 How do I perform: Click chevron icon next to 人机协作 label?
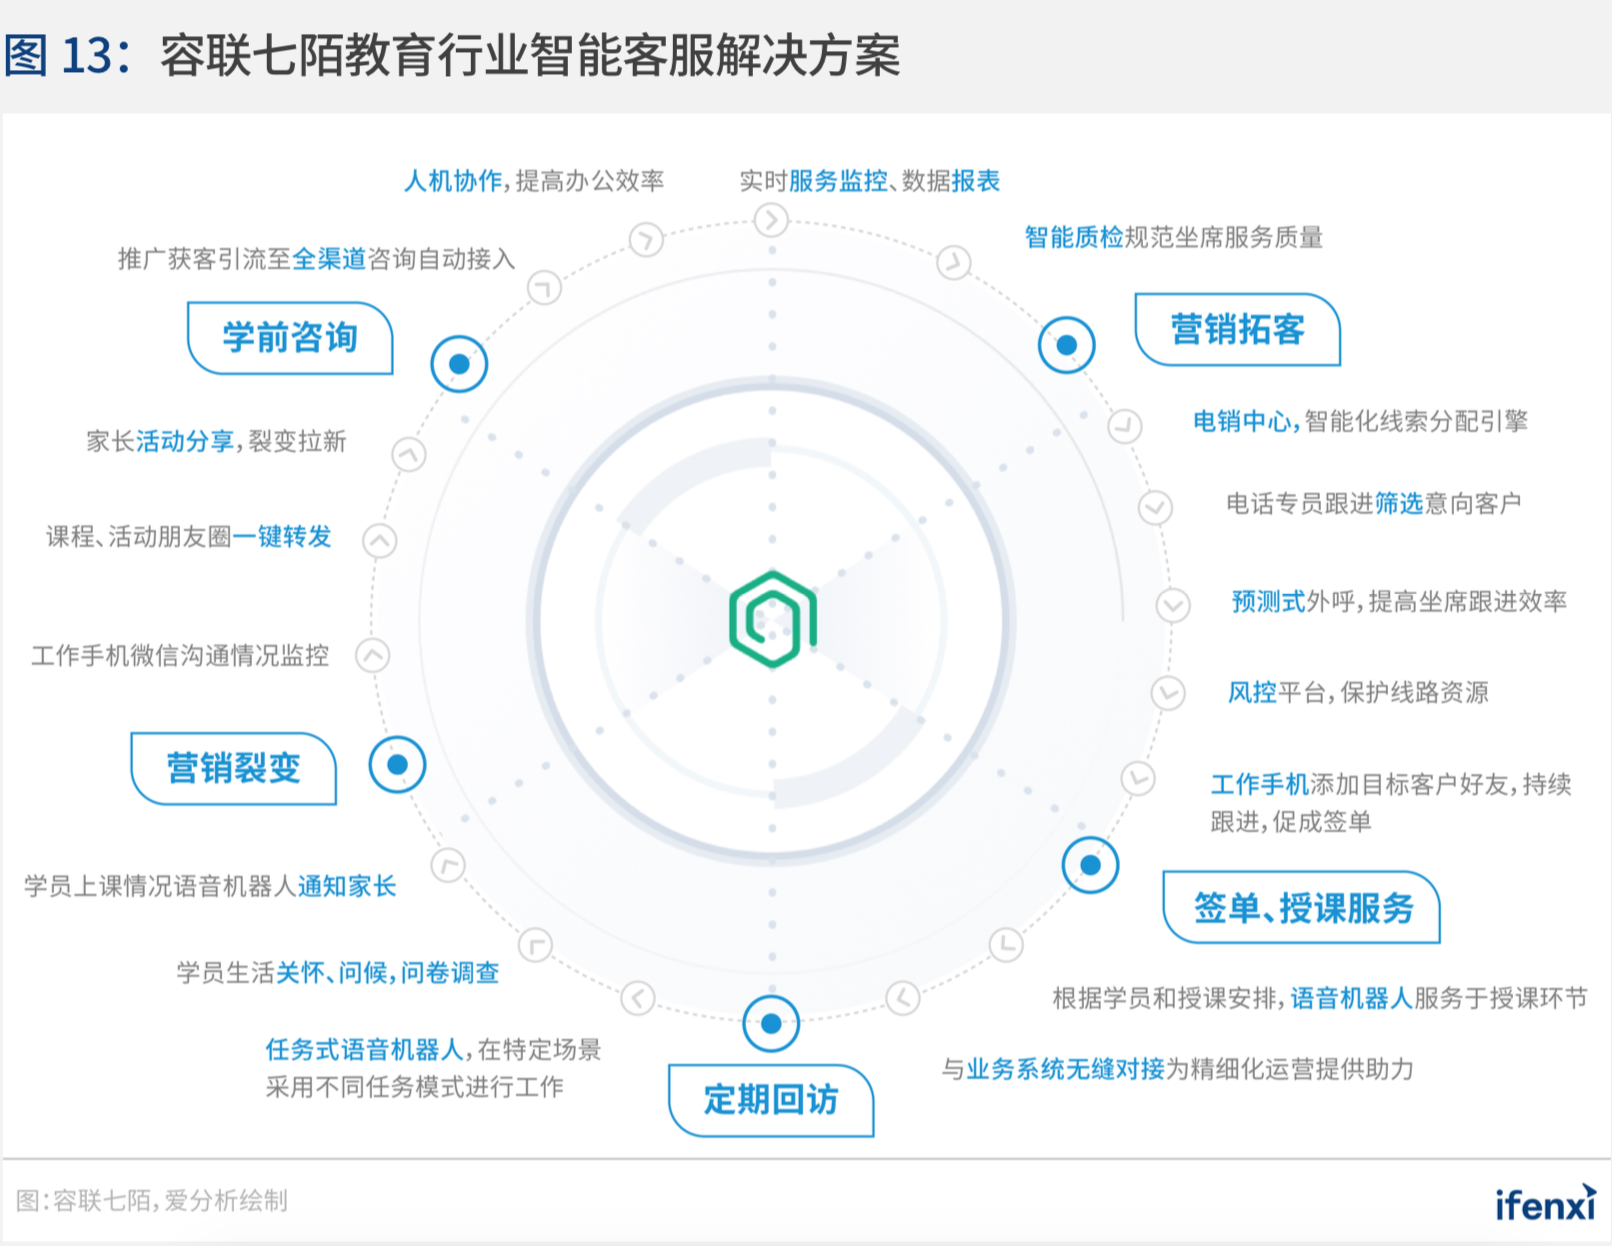(x=646, y=239)
